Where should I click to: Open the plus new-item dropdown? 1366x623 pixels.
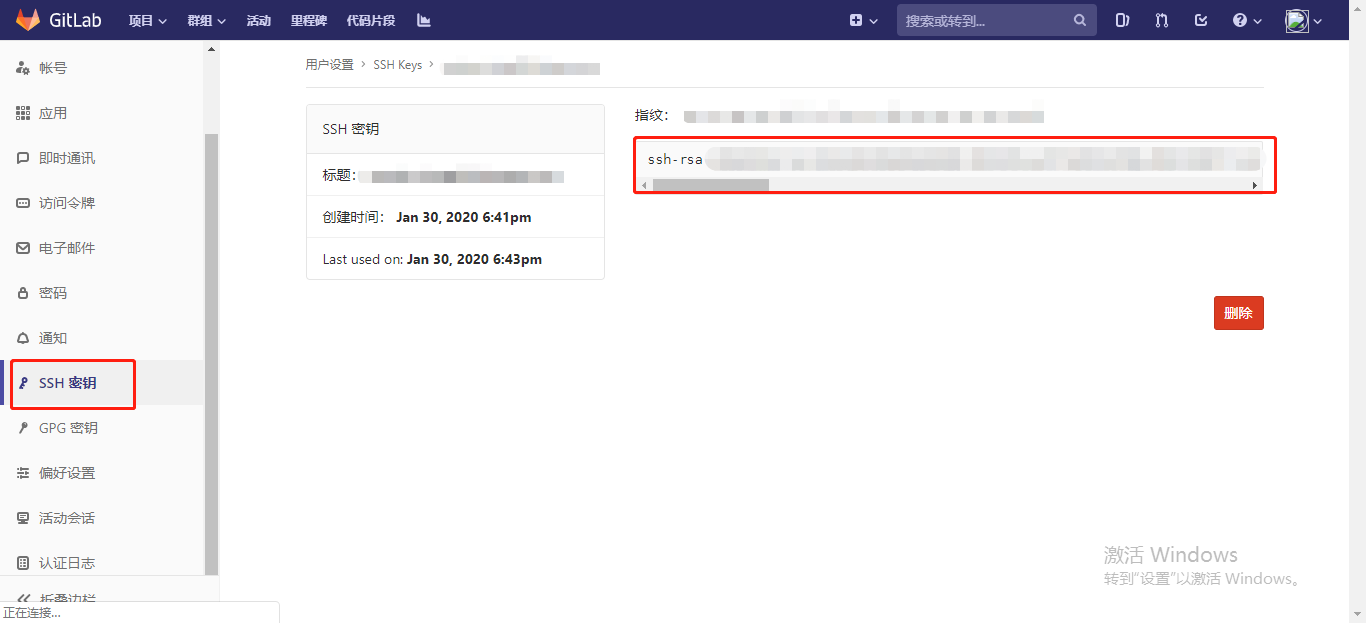[863, 20]
